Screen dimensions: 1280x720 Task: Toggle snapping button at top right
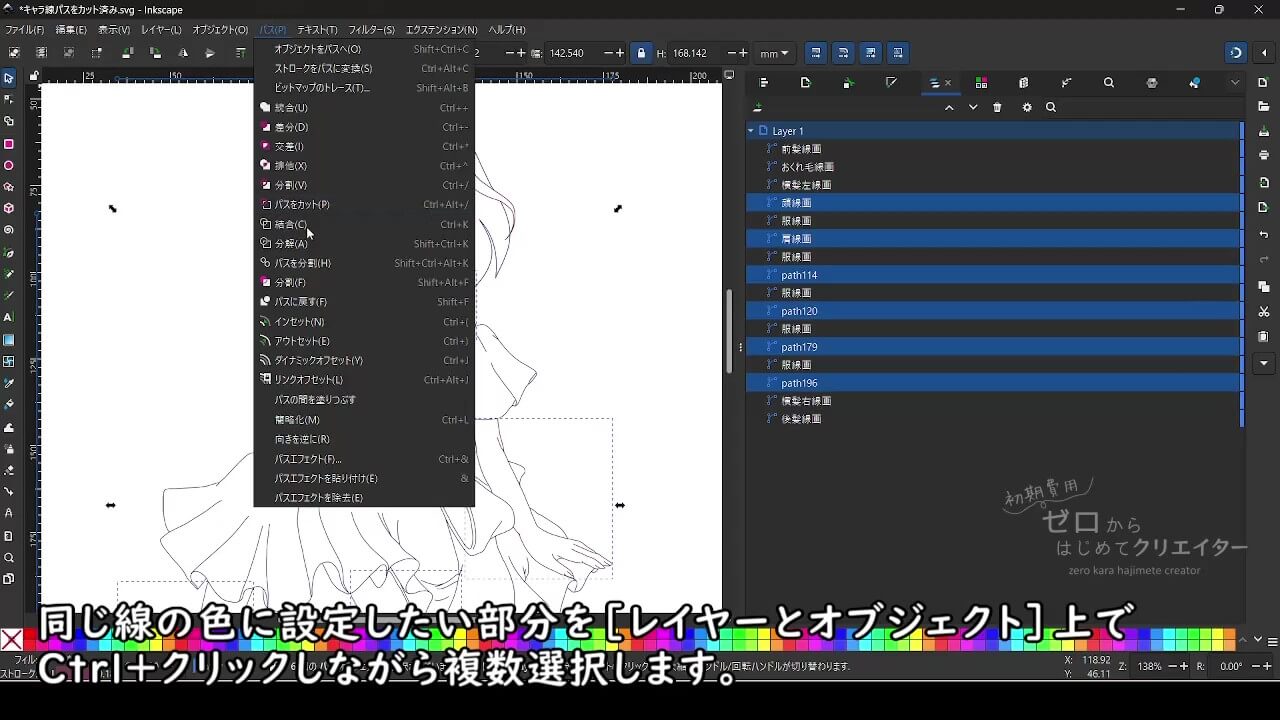(1236, 53)
